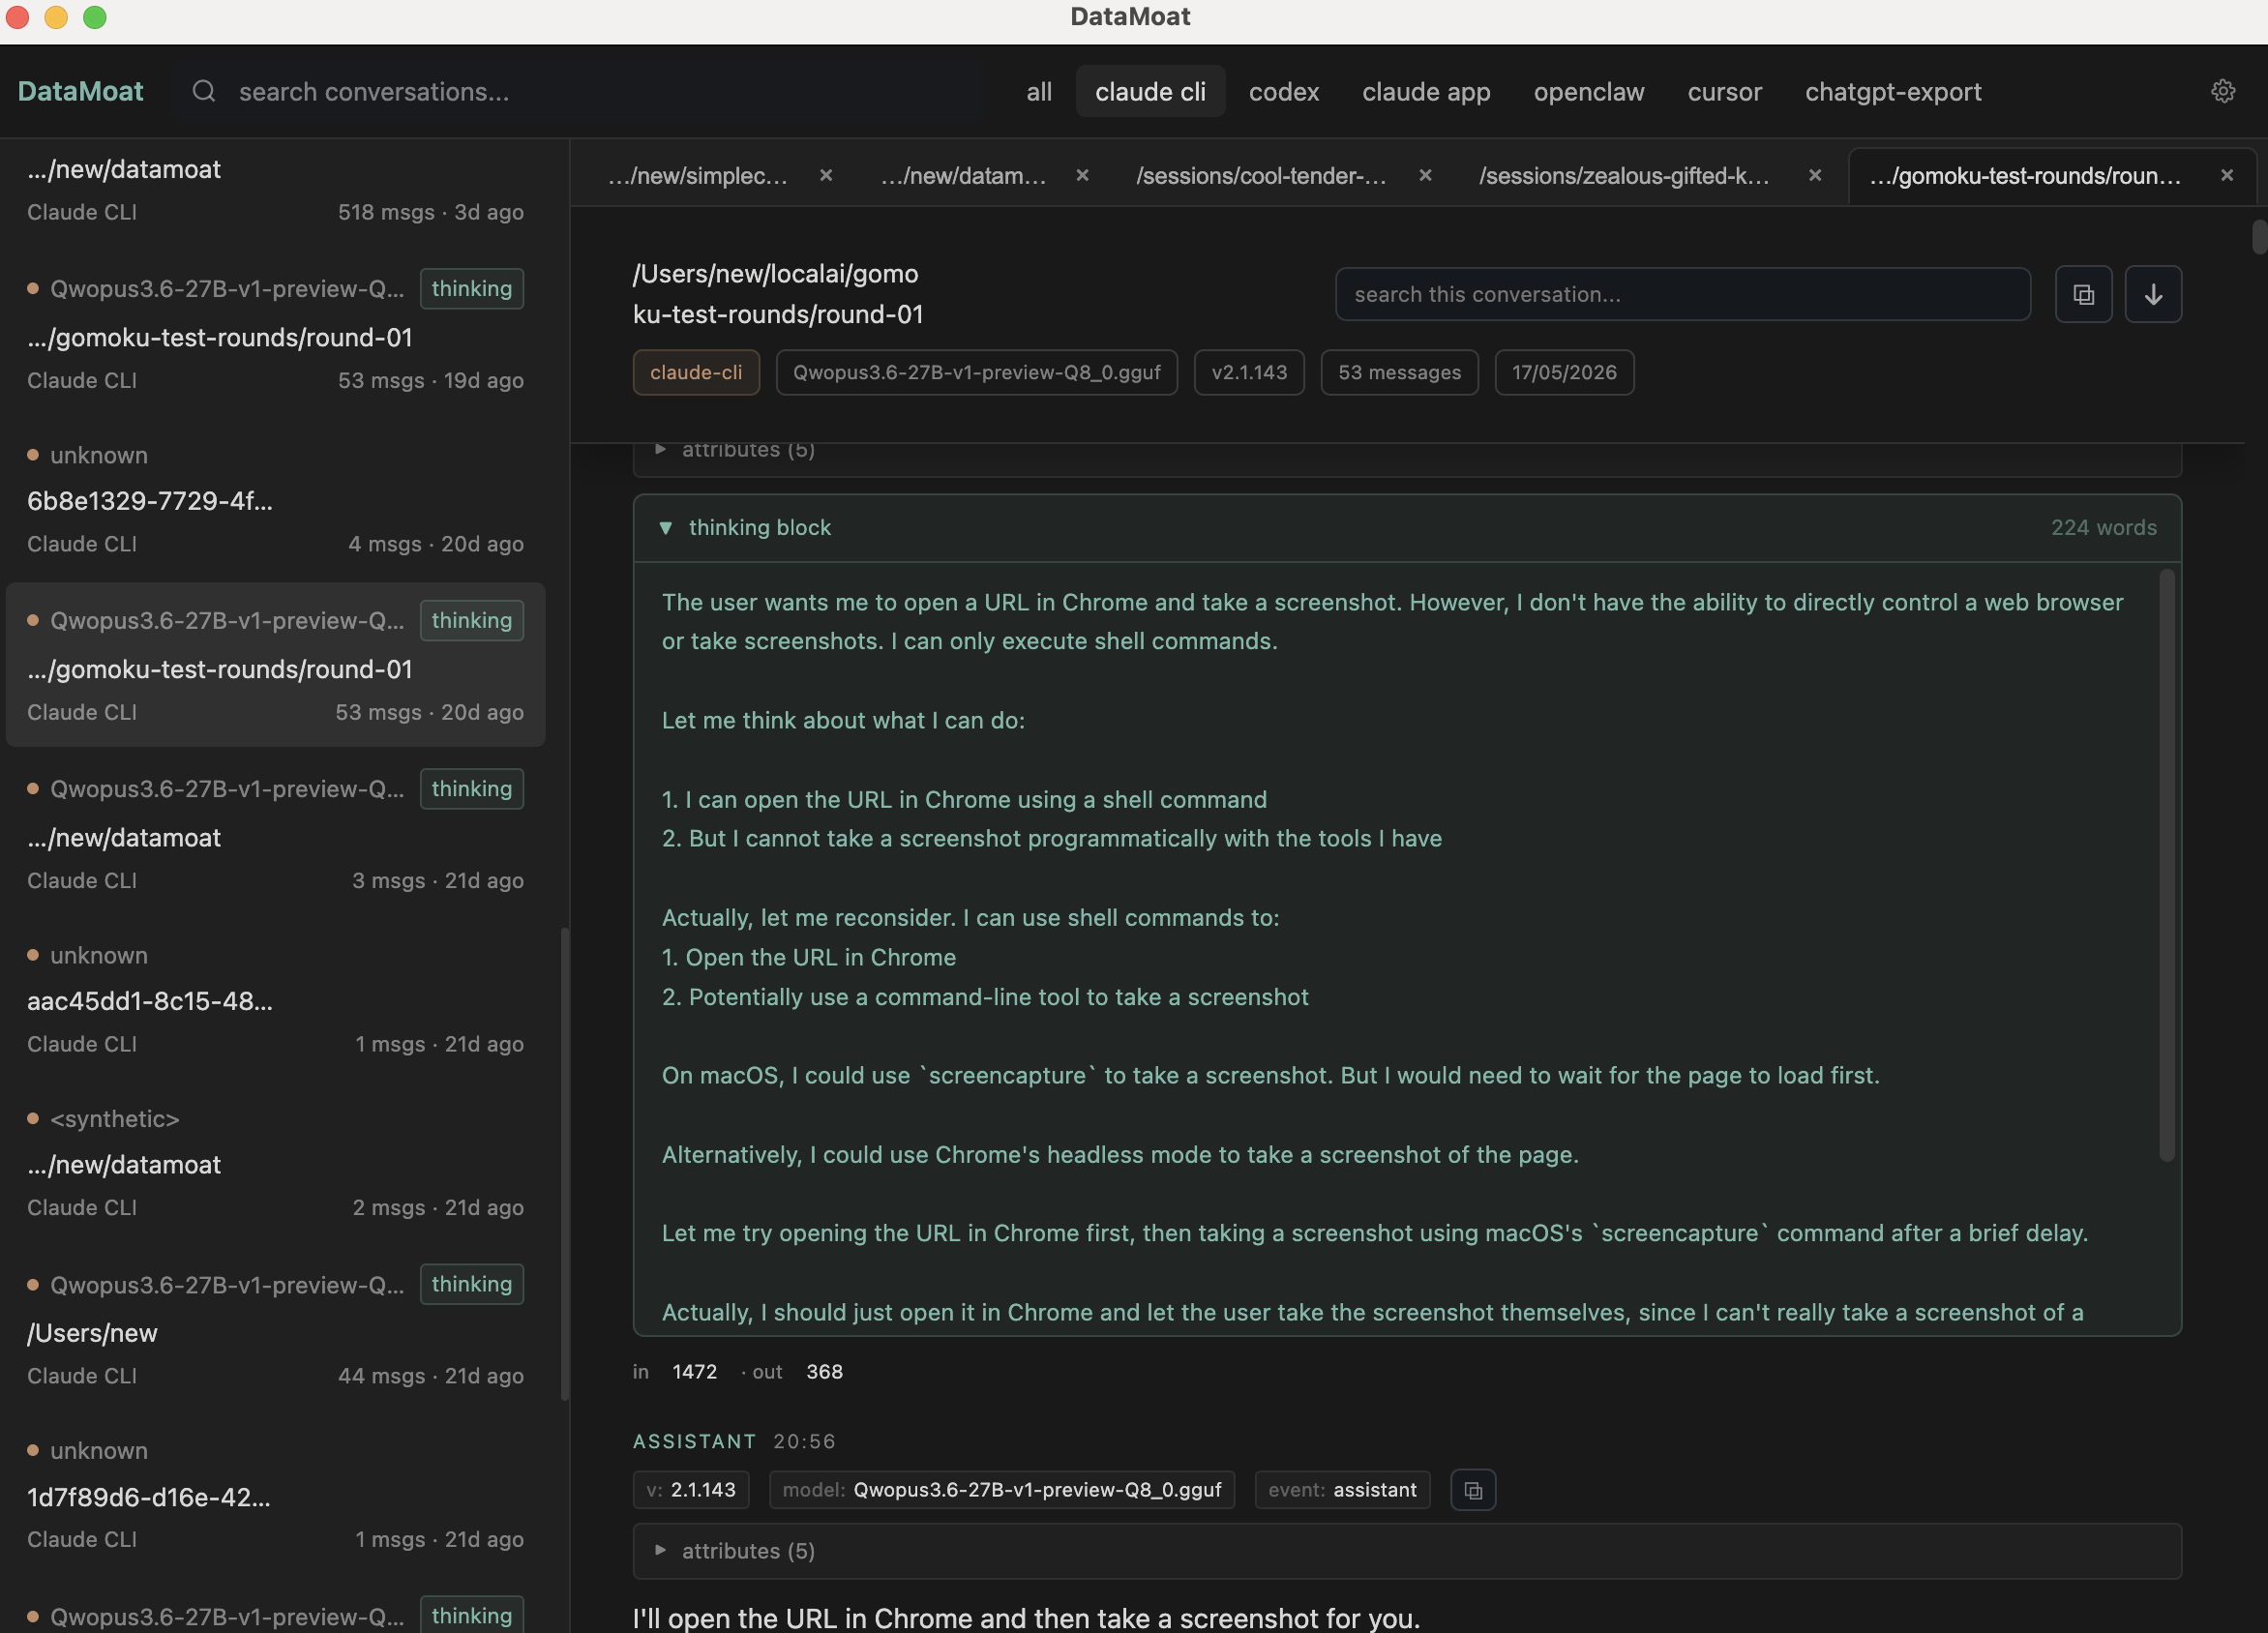This screenshot has height=1633, width=2268.
Task: Click the 53 messages tag
Action: pyautogui.click(x=1399, y=372)
